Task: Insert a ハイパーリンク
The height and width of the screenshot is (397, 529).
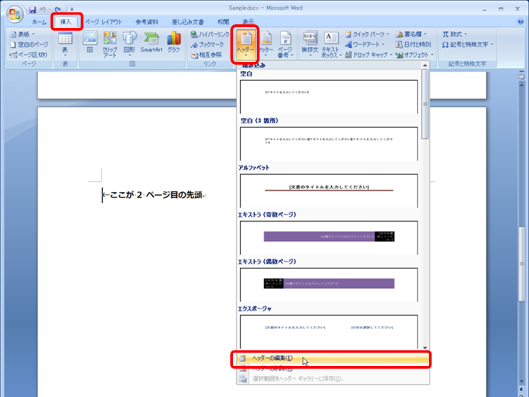Action: 210,34
